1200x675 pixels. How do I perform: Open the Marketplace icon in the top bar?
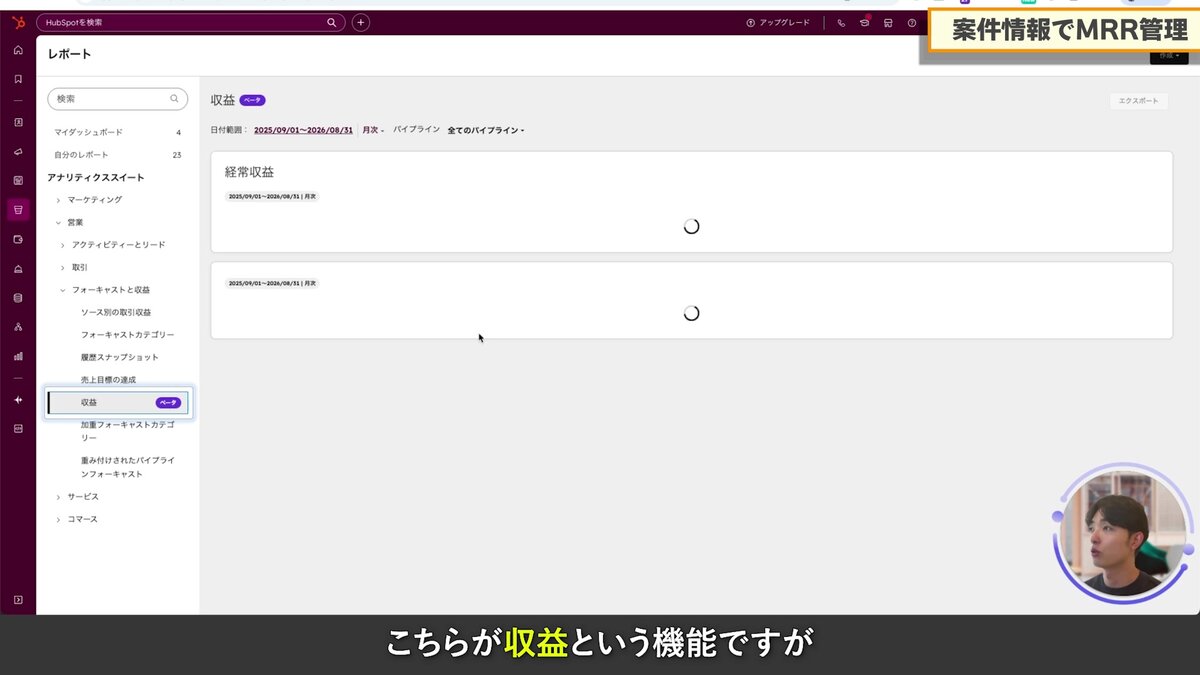click(x=888, y=22)
